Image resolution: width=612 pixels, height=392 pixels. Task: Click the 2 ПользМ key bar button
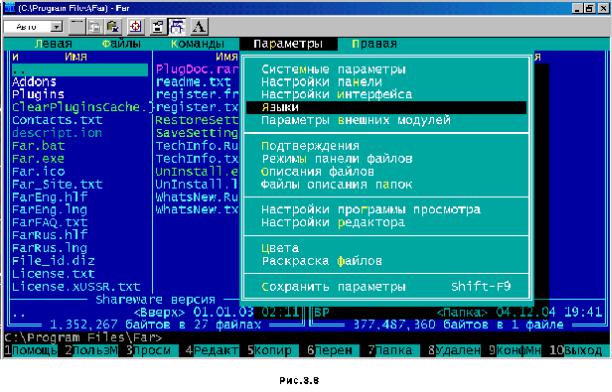(x=91, y=351)
